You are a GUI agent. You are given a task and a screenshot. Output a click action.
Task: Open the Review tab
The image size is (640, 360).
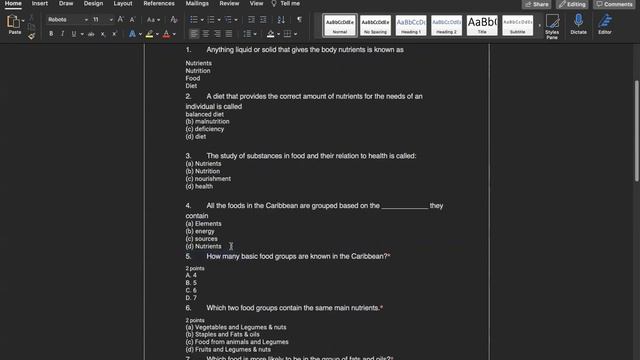pos(229,4)
